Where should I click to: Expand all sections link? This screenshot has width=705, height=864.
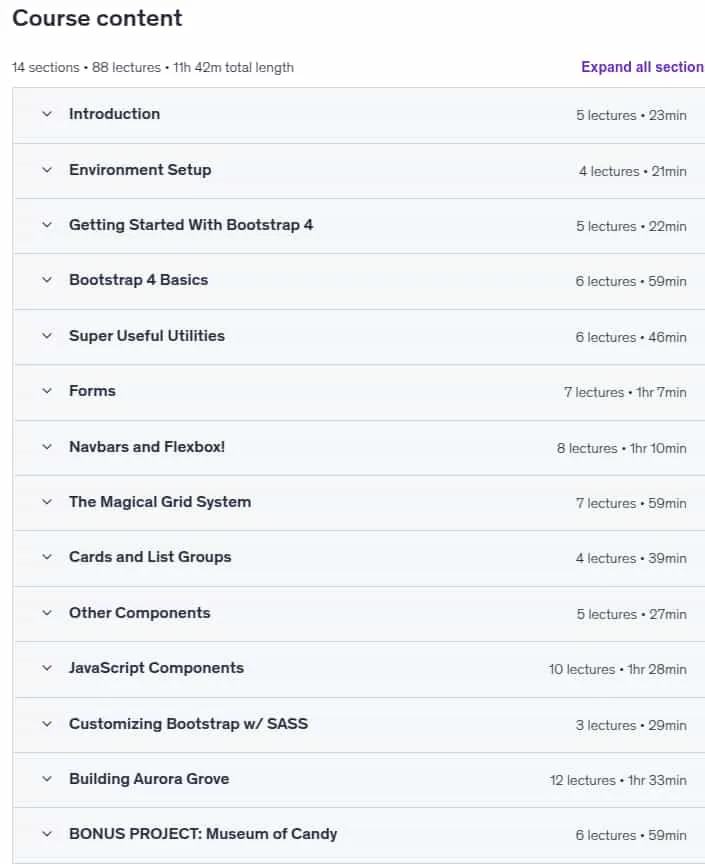(642, 67)
